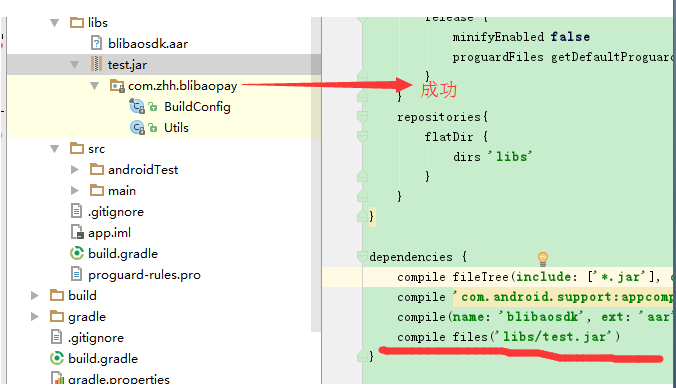The image size is (676, 388).
Task: Fold the flatDir block gutter marker
Action: tap(362, 137)
